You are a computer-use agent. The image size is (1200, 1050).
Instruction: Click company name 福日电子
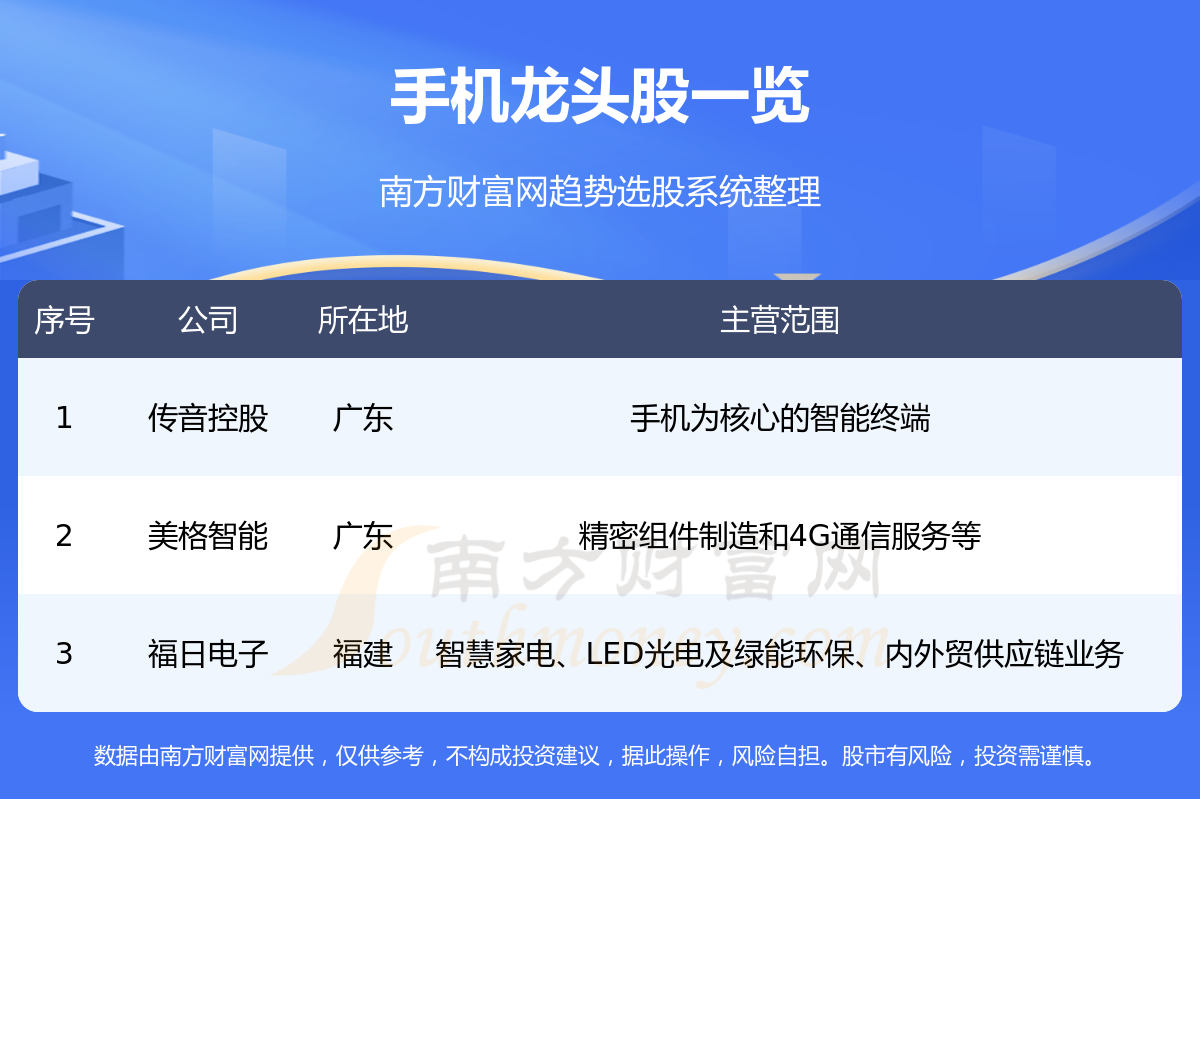click(x=208, y=654)
